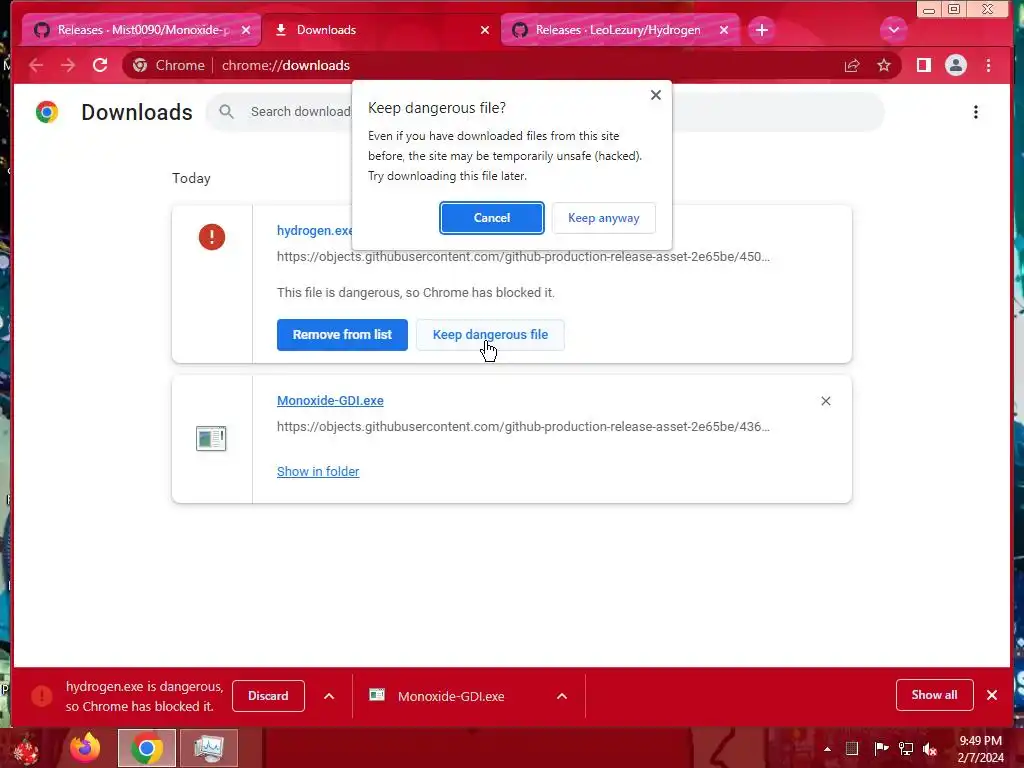Go back with the back arrow
The height and width of the screenshot is (768, 1024).
click(x=36, y=65)
